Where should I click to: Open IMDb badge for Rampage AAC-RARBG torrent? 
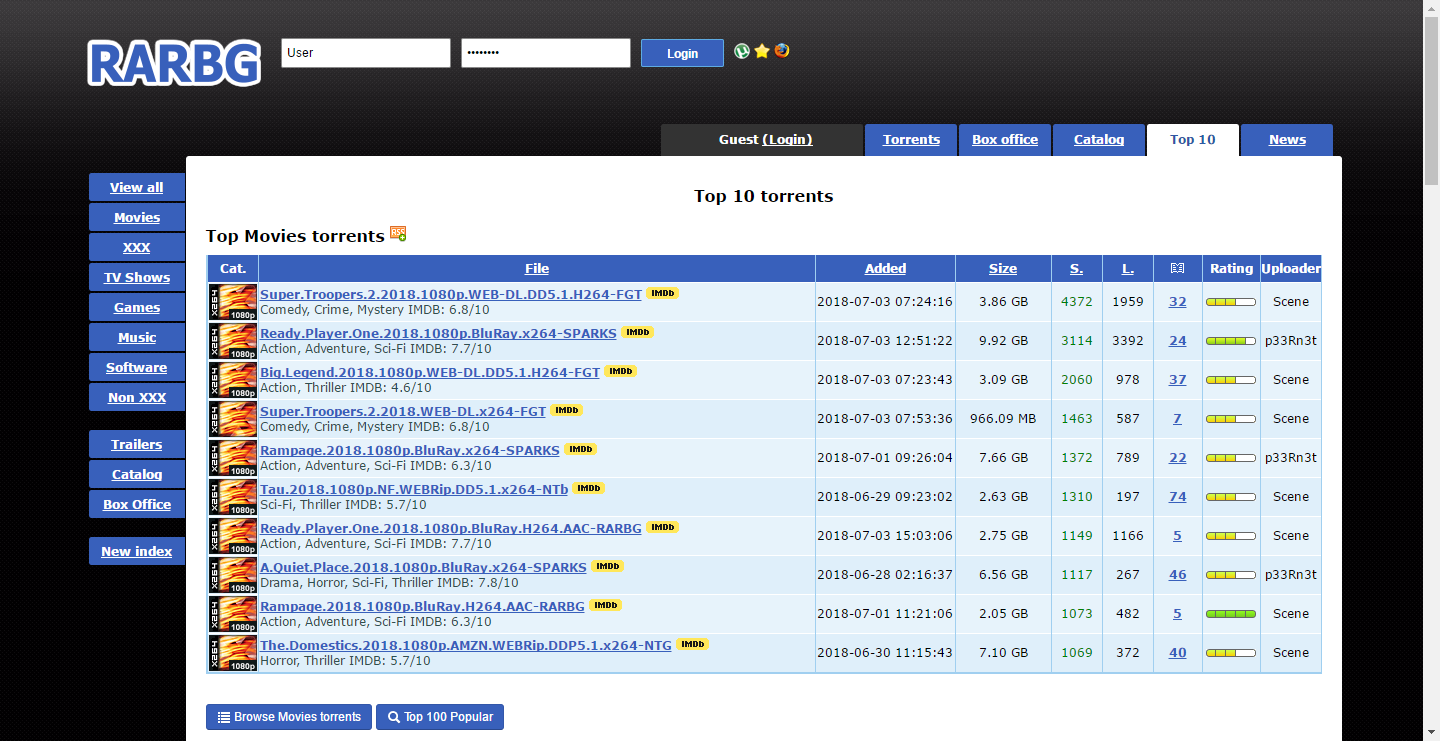coord(605,605)
